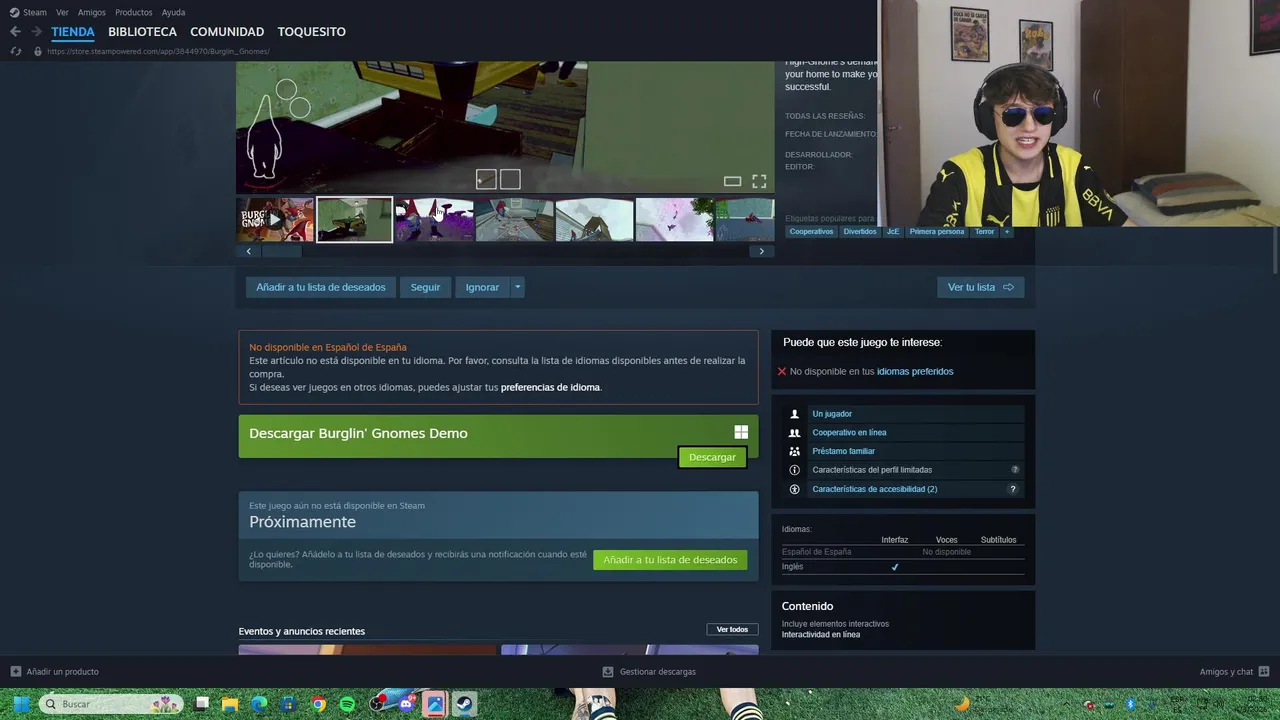Open the Ayuda menu
Screen dimensions: 1280x720
[x=173, y=12]
